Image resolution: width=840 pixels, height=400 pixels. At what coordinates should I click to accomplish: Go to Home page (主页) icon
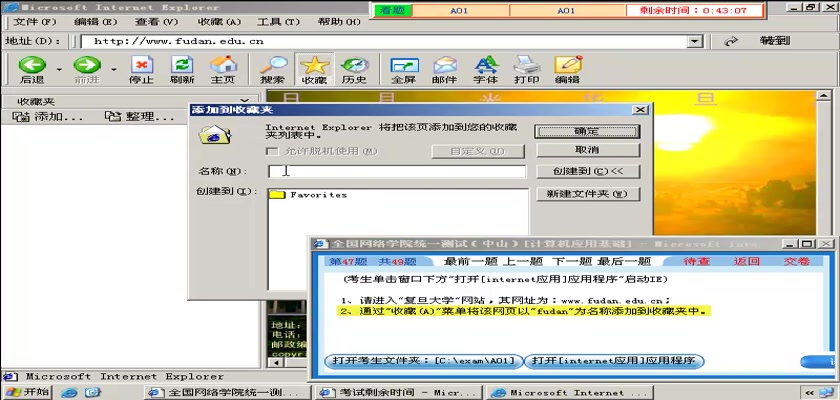(223, 70)
